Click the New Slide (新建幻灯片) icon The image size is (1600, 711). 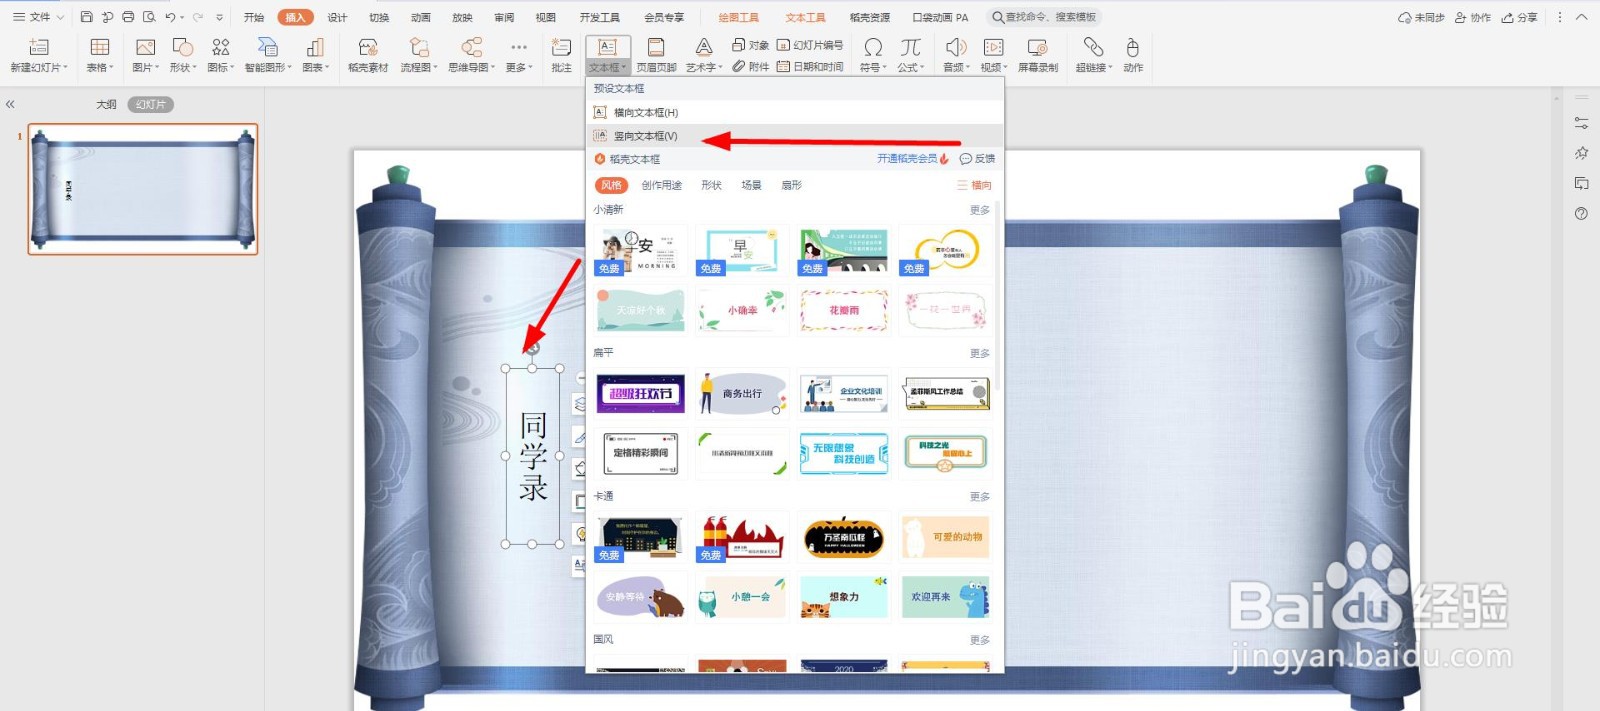39,47
